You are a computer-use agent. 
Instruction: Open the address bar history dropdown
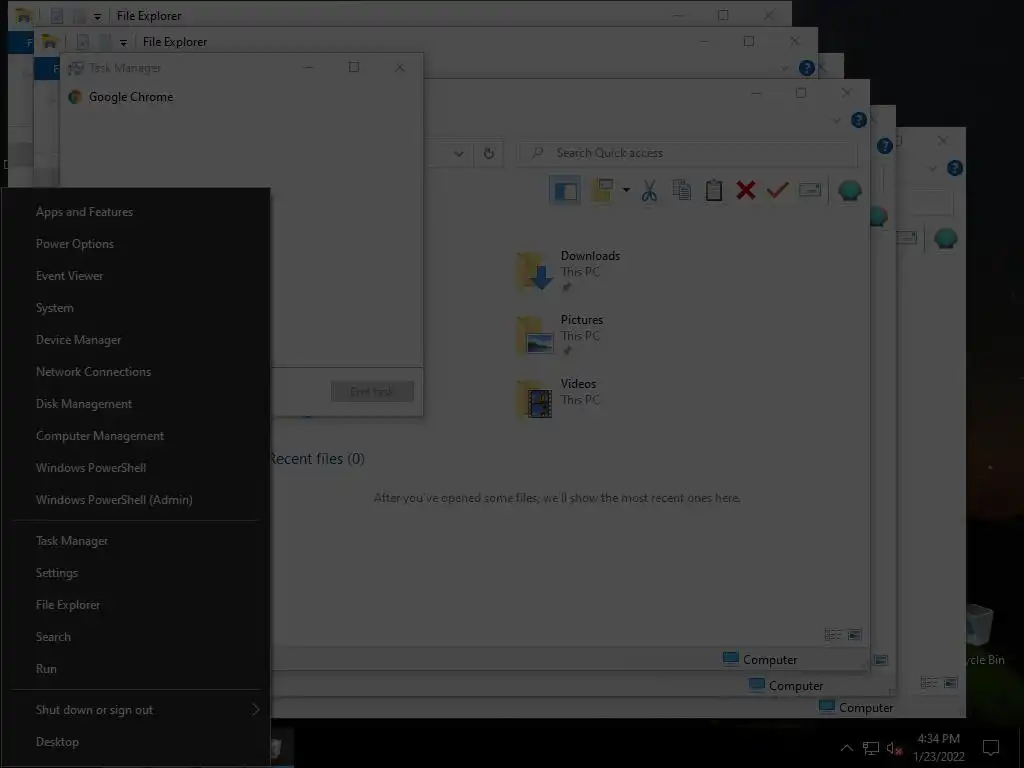point(458,153)
